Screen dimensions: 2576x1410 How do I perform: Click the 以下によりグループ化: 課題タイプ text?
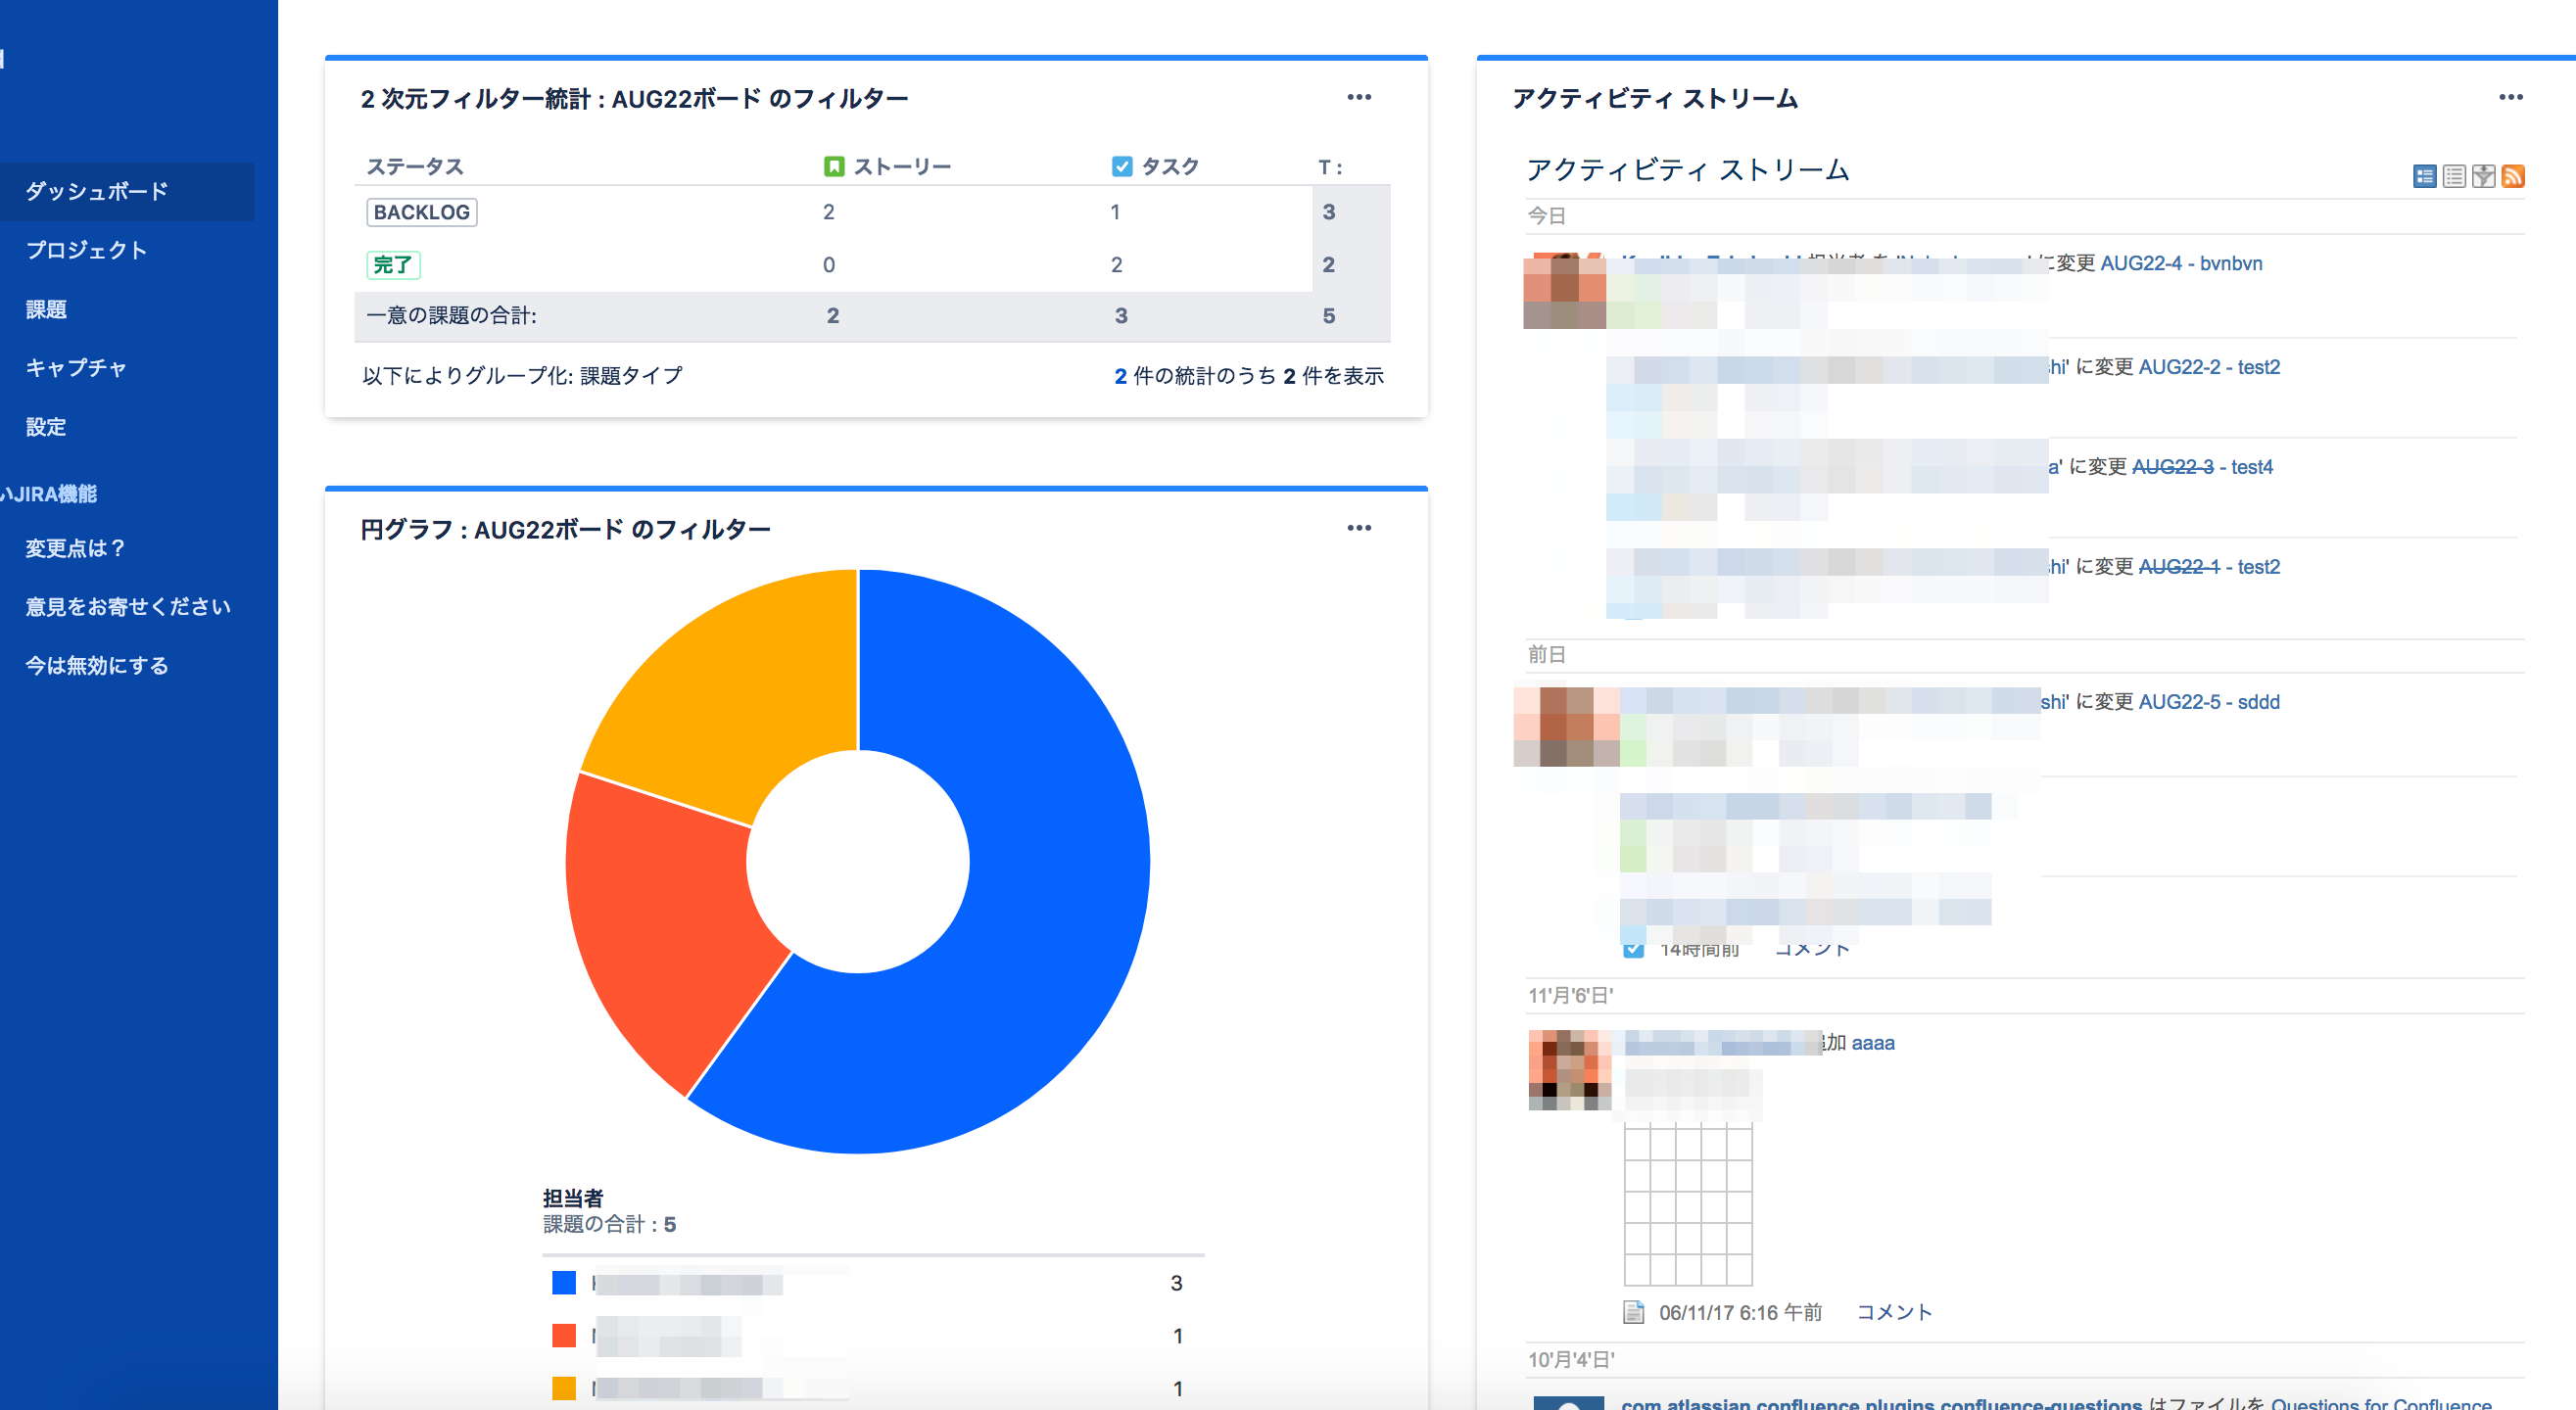coord(523,376)
